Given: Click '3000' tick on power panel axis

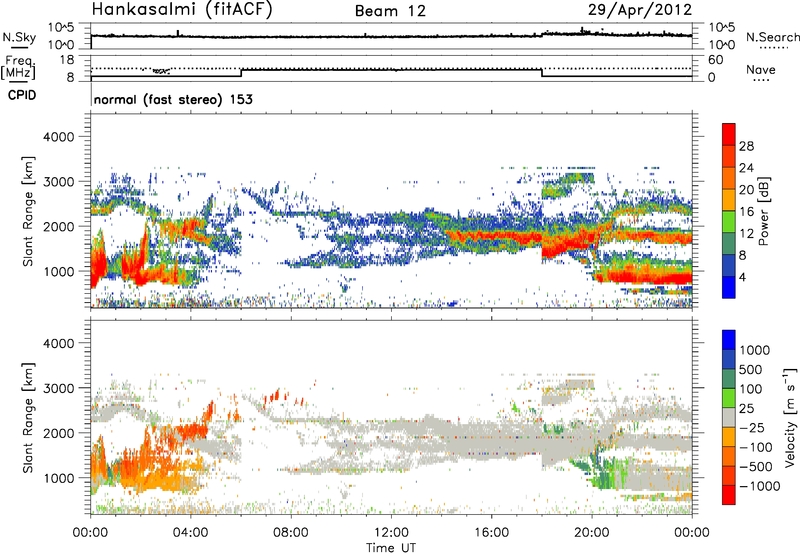Looking at the screenshot, I should pos(58,182).
